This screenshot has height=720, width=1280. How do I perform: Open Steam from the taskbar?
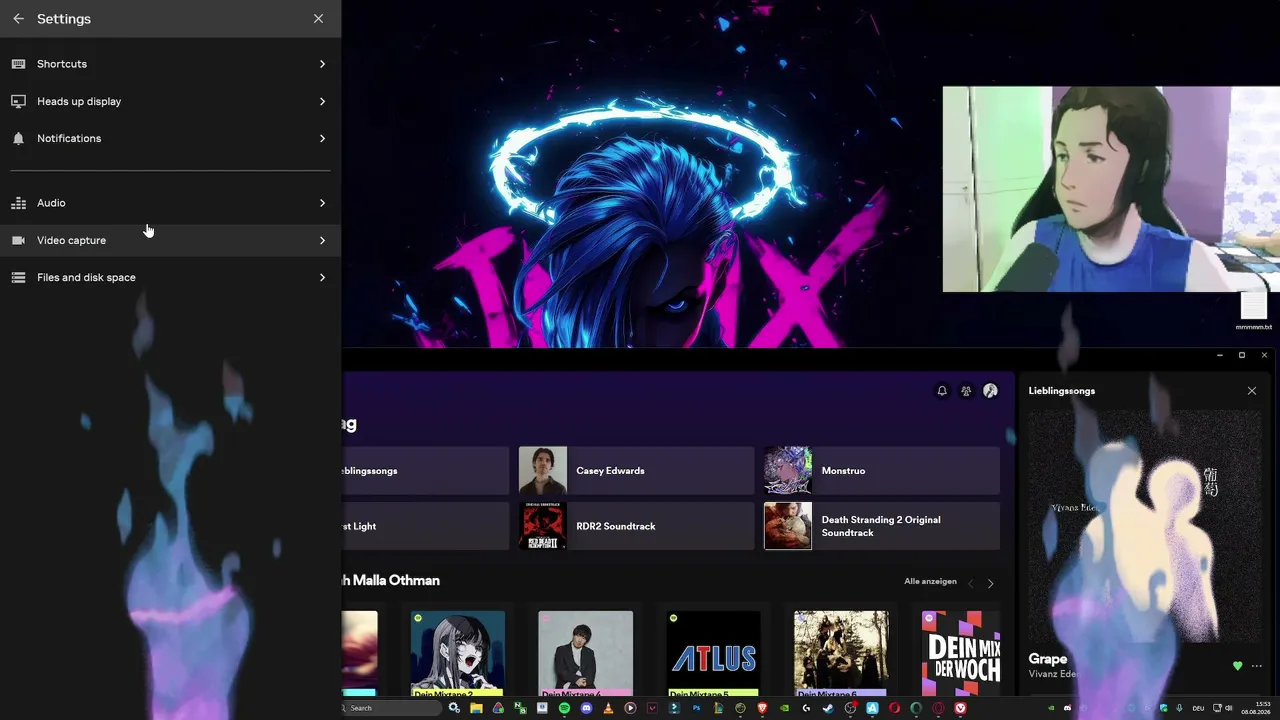point(828,708)
